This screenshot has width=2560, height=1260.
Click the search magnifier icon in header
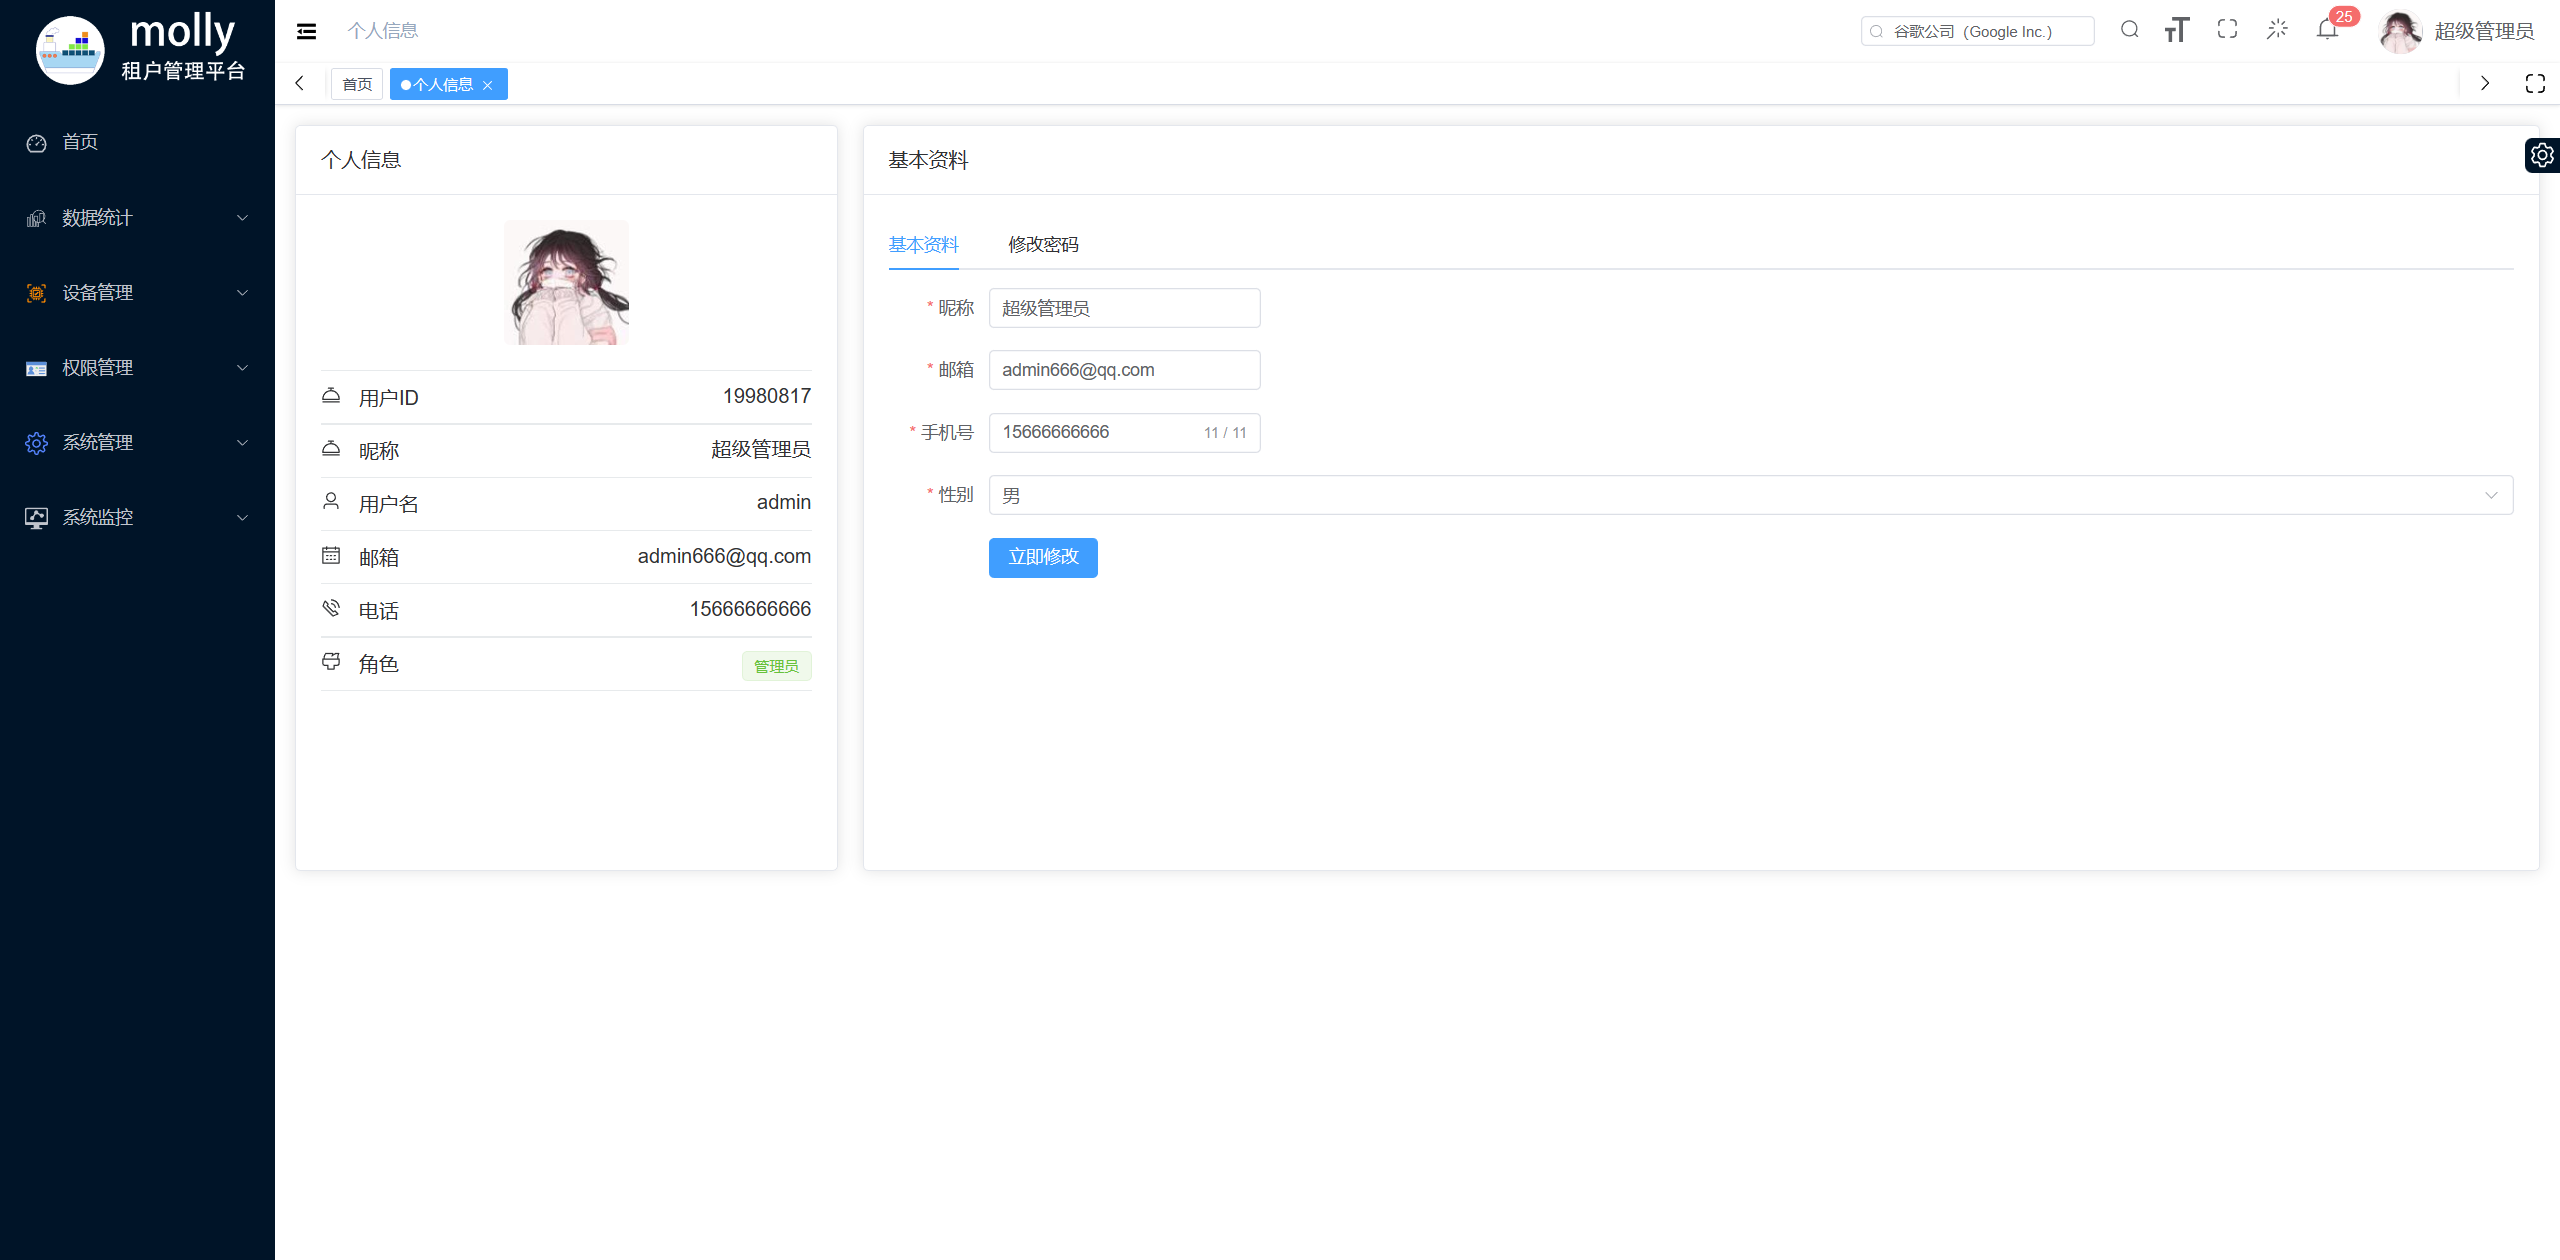point(2129,30)
